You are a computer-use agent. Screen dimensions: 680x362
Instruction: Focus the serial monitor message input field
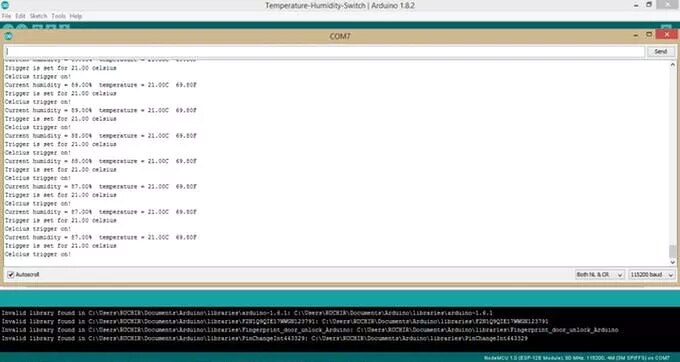[324, 52]
